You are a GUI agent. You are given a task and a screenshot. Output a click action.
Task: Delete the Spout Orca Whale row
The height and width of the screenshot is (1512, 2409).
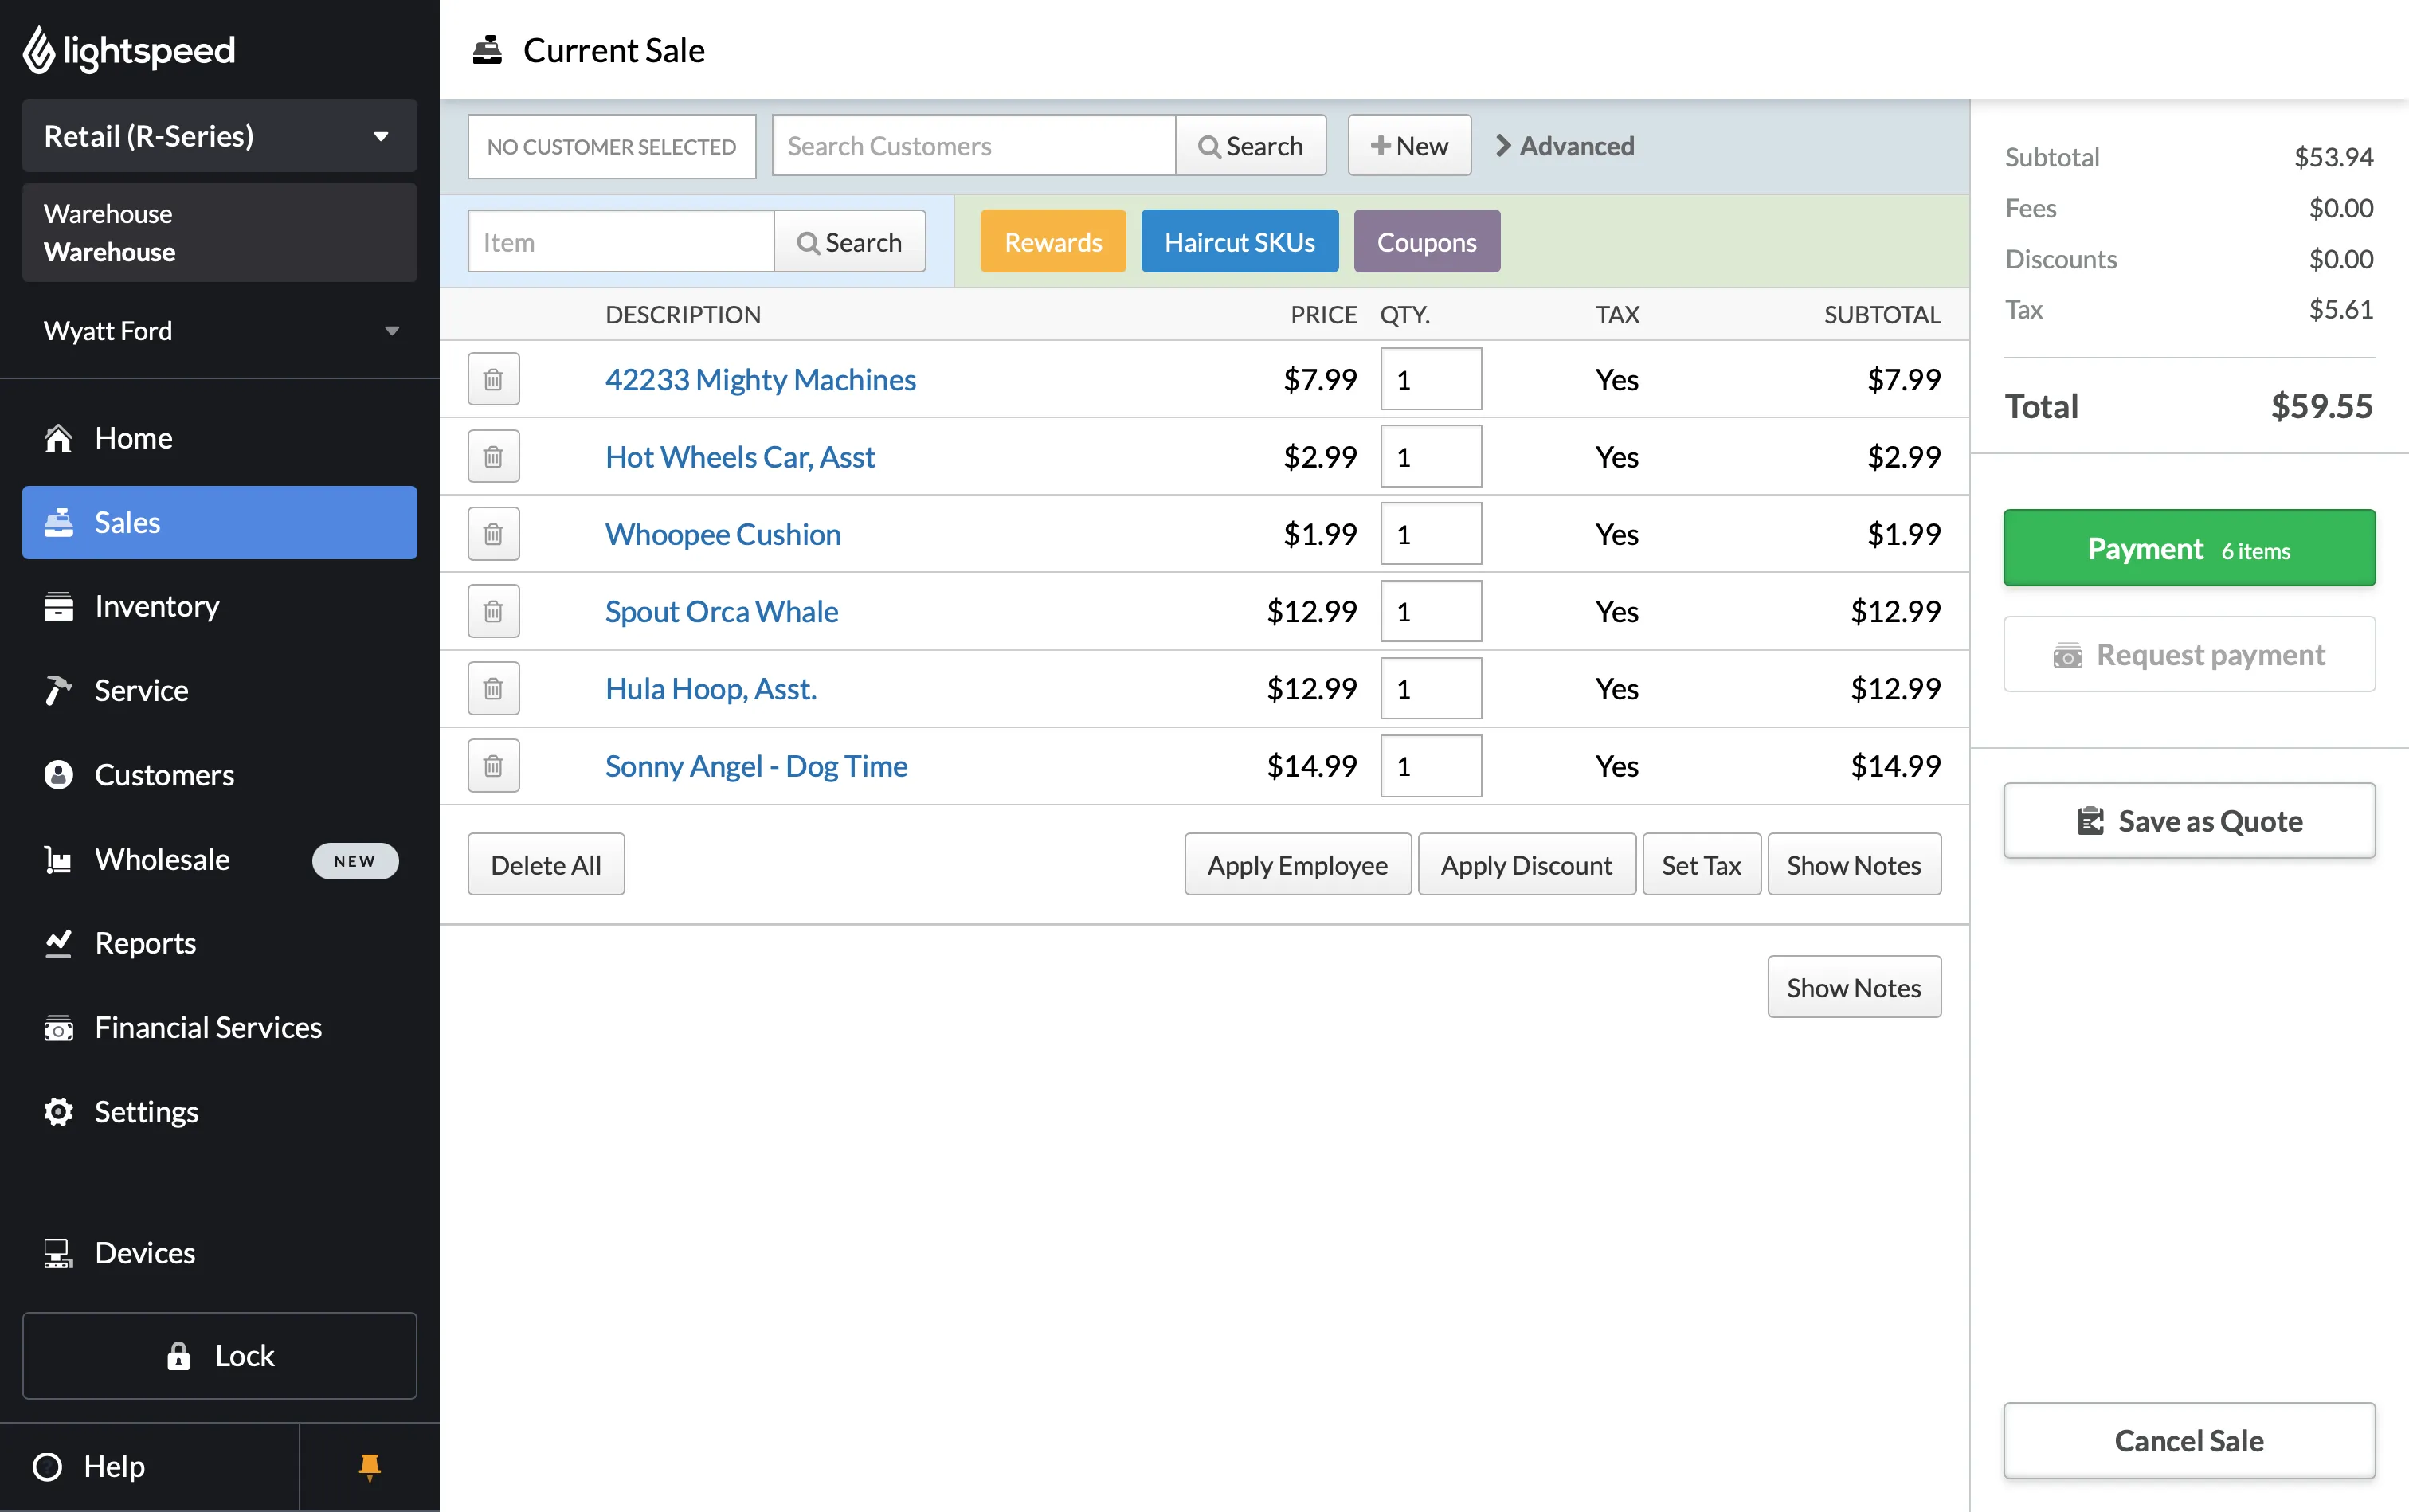[x=493, y=611]
